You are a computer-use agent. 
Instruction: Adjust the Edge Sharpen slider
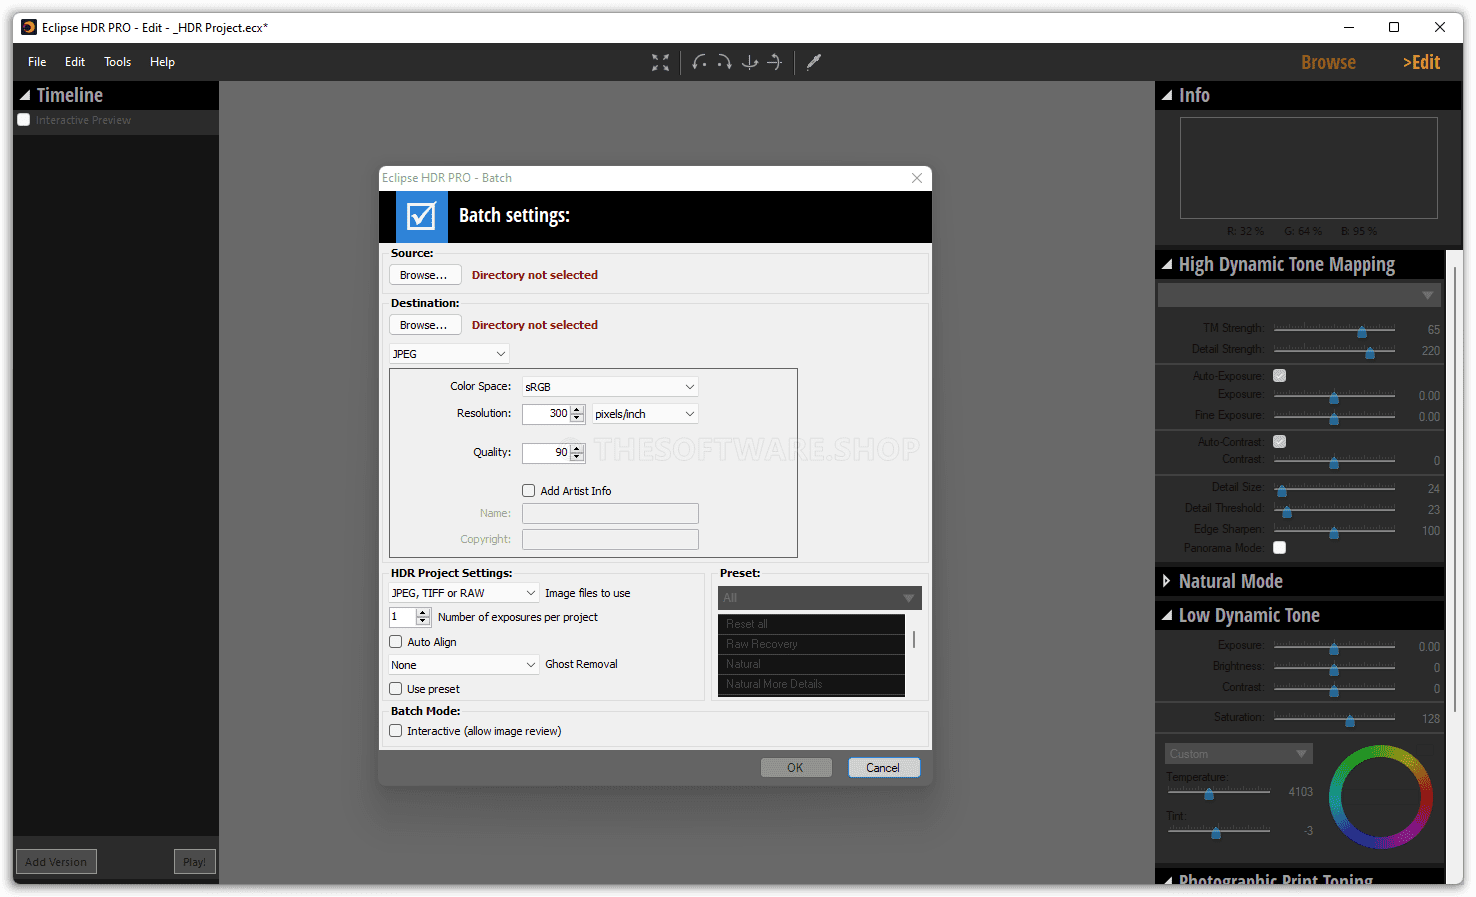(x=1334, y=531)
